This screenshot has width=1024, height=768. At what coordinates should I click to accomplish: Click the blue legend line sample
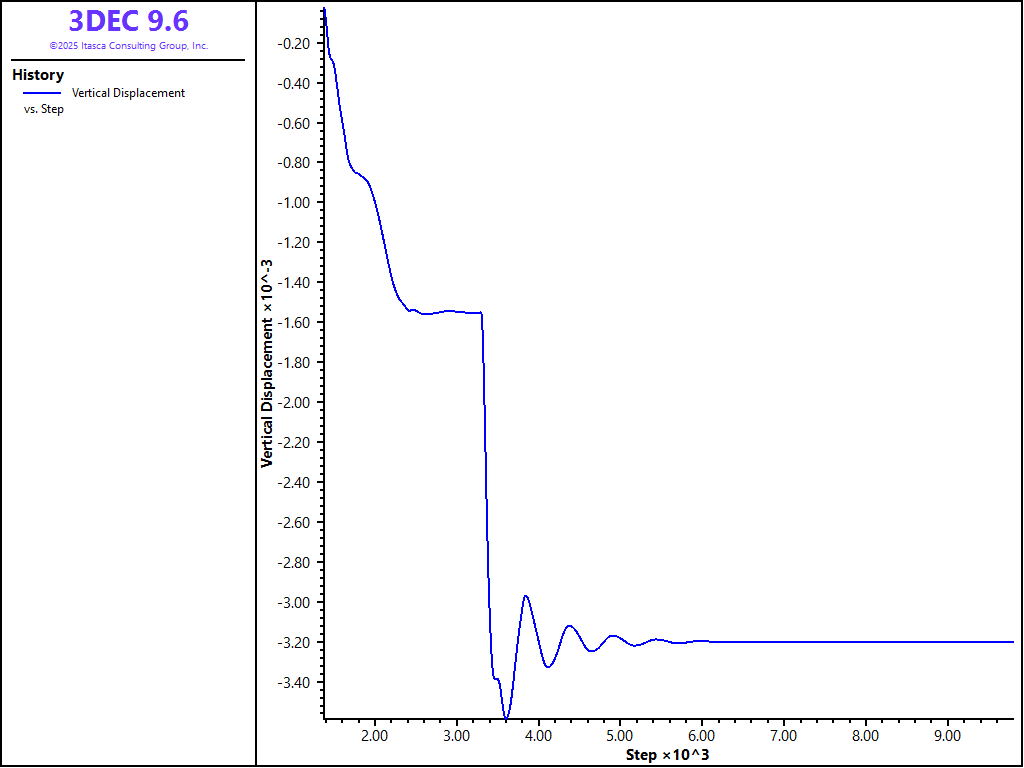click(x=42, y=93)
